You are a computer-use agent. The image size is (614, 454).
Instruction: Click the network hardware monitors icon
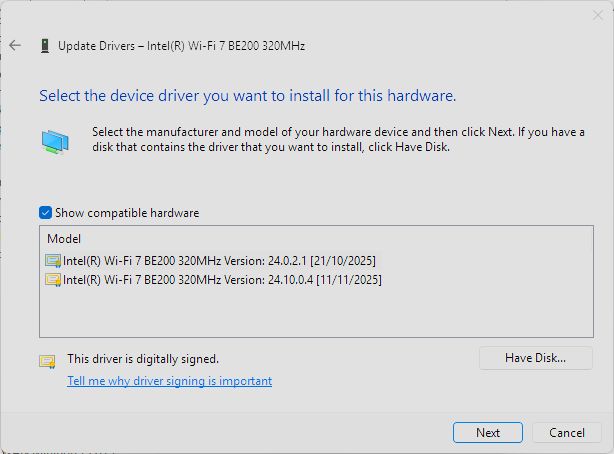pos(55,141)
